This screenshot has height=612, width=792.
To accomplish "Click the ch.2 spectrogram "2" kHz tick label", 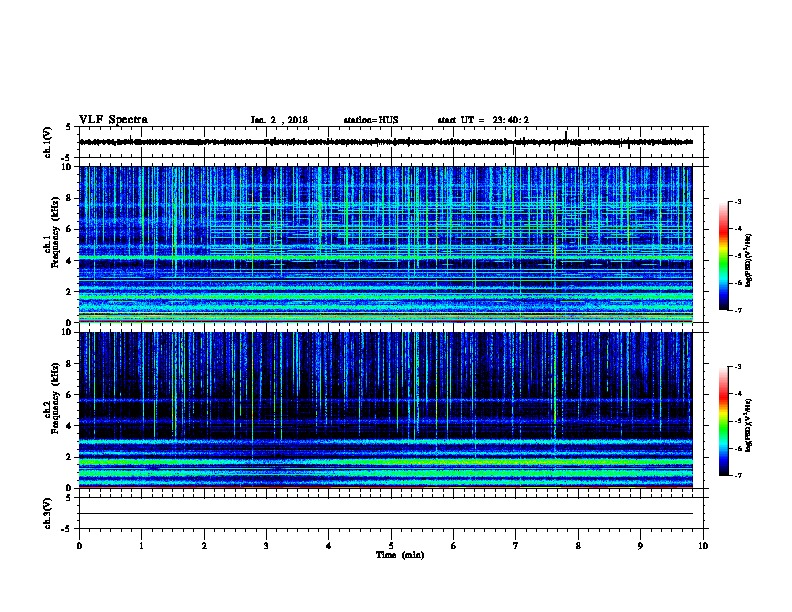I will click(70, 457).
